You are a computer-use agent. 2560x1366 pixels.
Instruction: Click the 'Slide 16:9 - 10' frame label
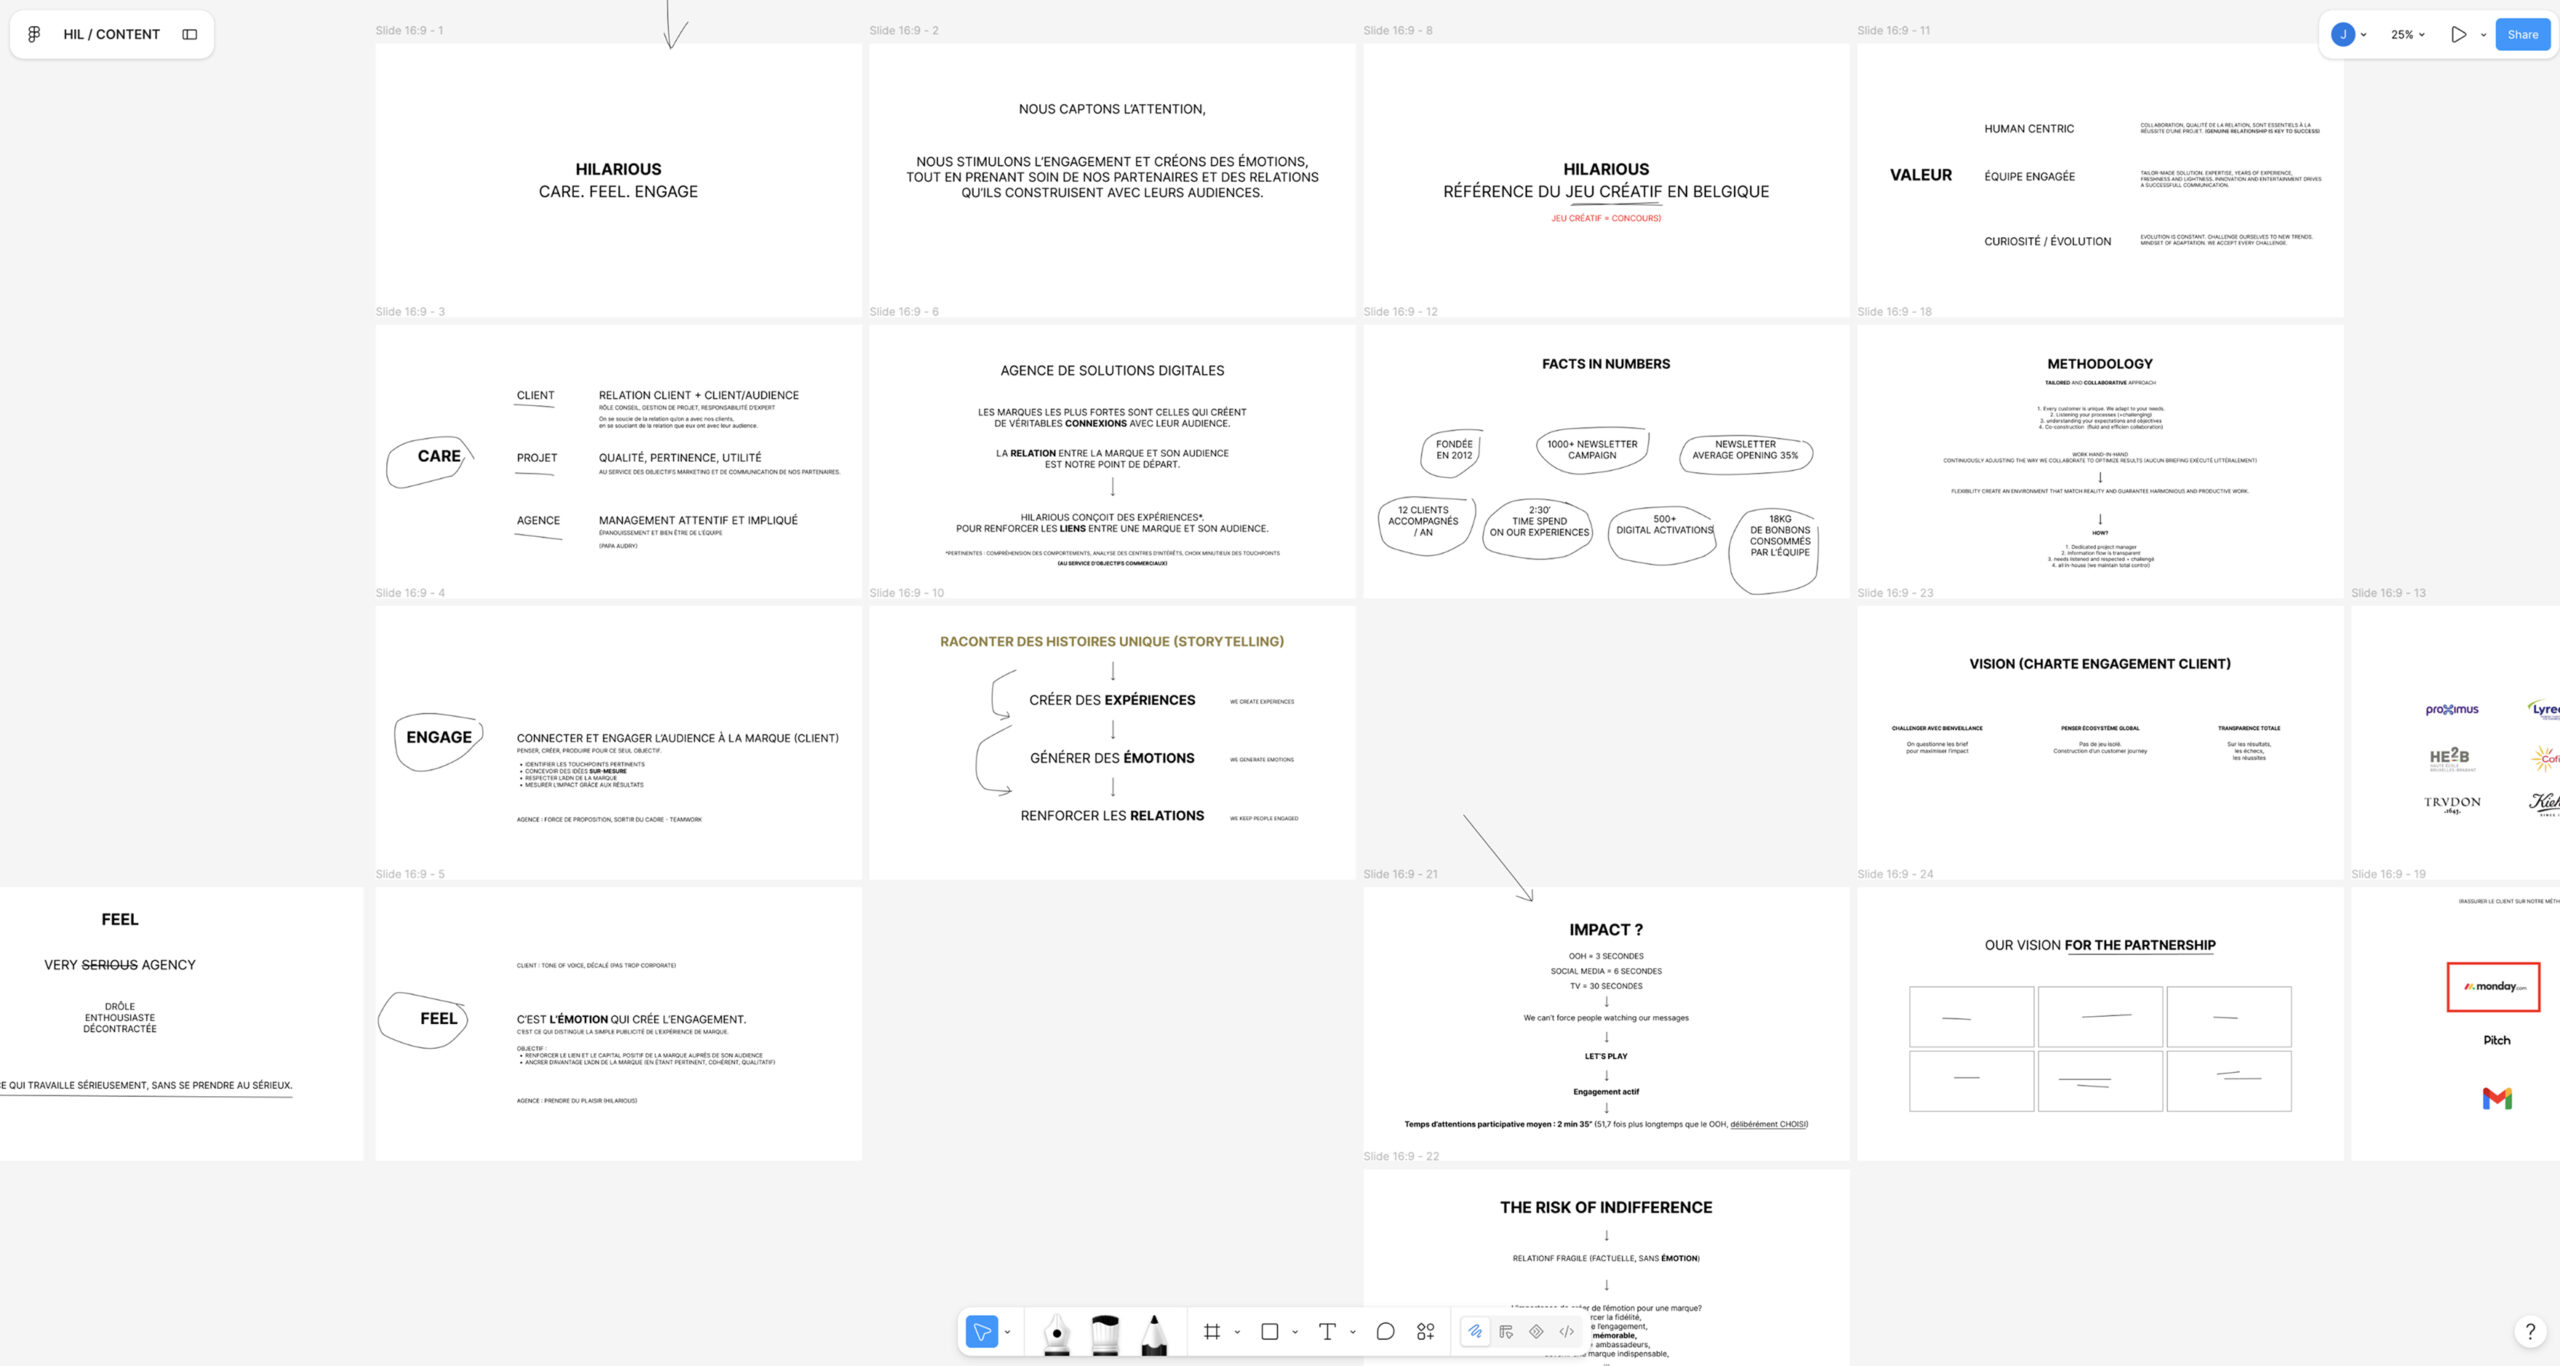tap(907, 593)
